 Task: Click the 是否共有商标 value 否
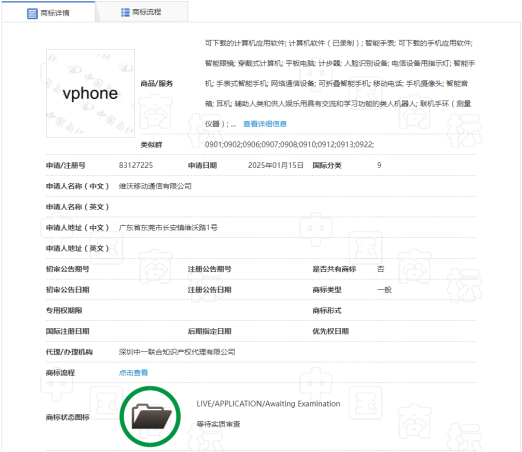(380, 269)
